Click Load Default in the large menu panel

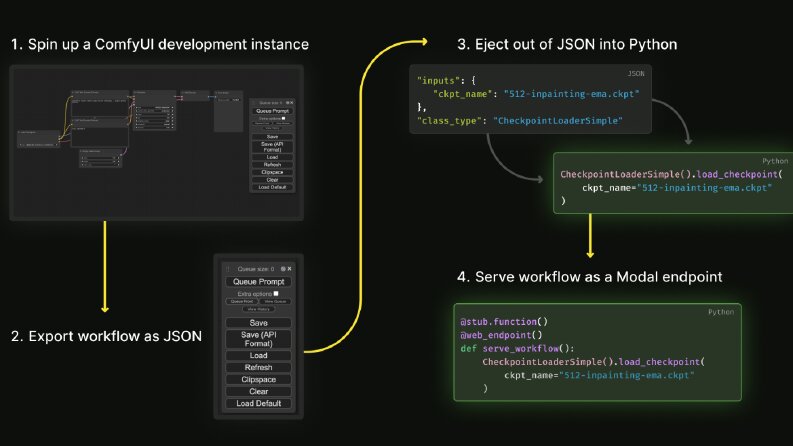pyautogui.click(x=258, y=404)
